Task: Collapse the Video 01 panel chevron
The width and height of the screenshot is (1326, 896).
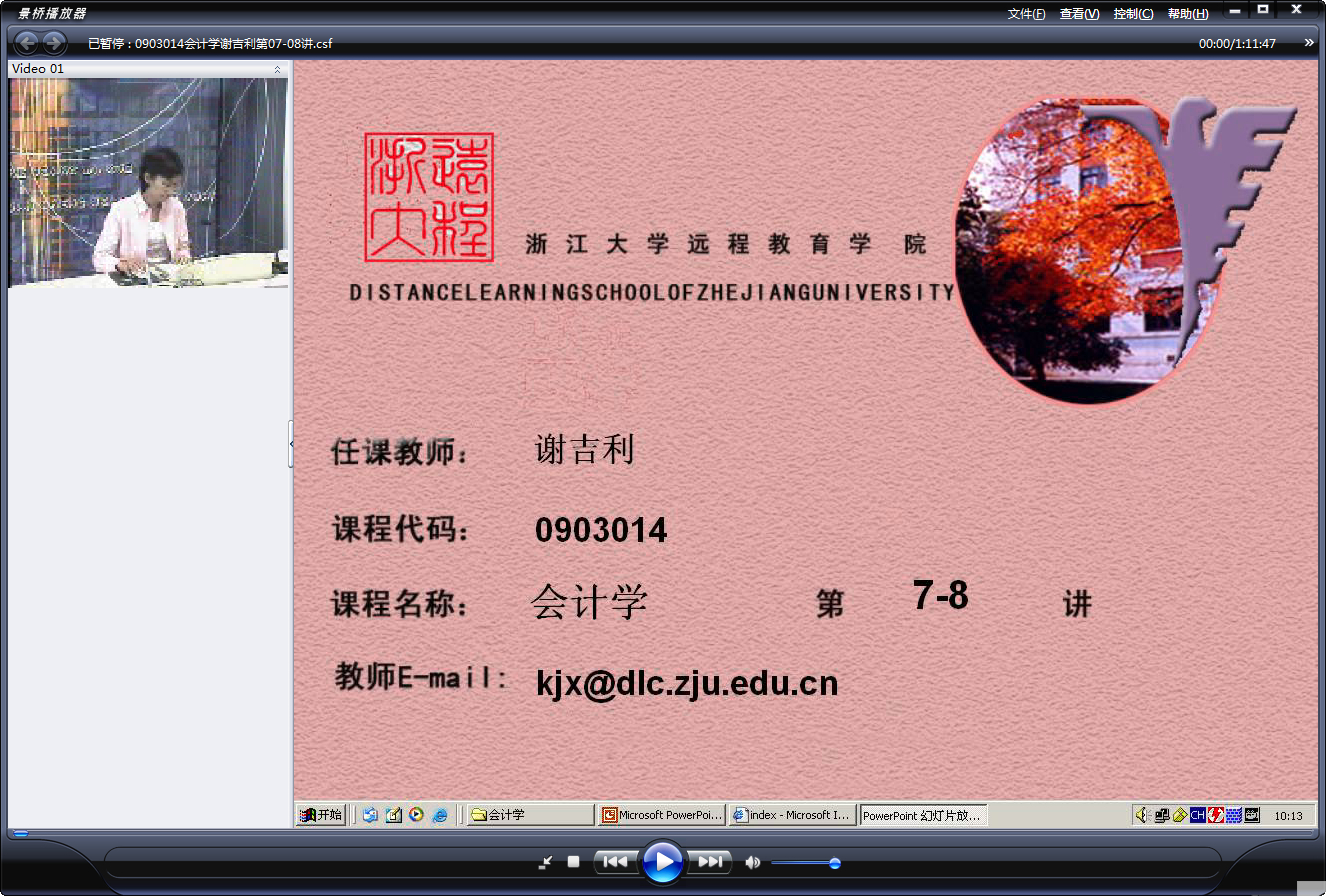Action: (278, 69)
